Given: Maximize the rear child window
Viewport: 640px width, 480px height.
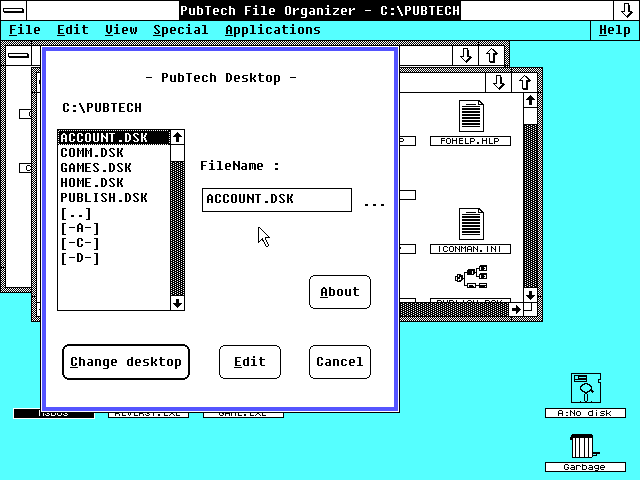Looking at the screenshot, I should point(492,55).
